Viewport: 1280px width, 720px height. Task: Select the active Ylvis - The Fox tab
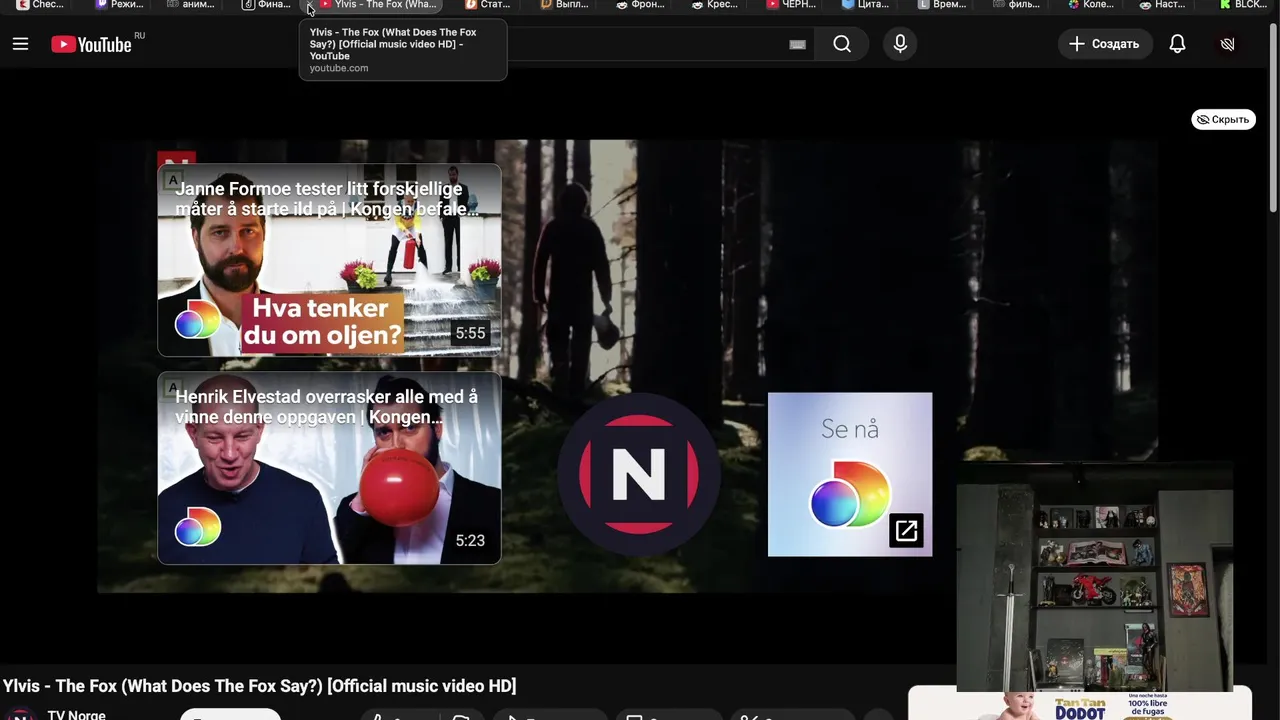(x=380, y=5)
